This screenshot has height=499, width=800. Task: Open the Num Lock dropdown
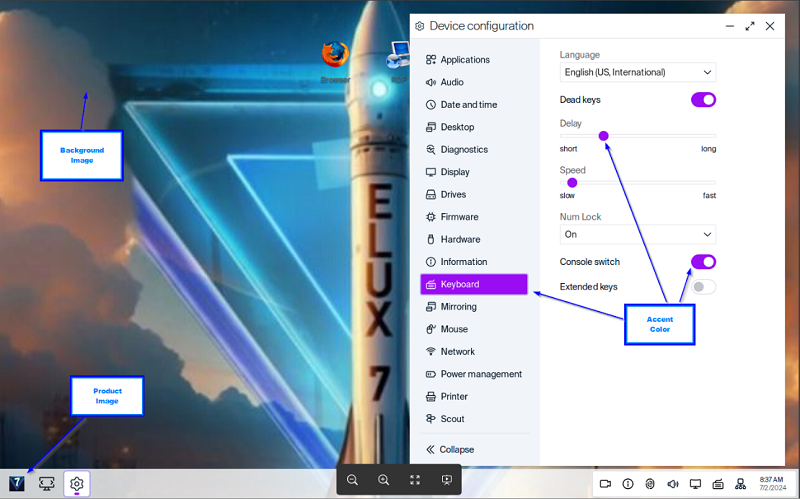638,234
